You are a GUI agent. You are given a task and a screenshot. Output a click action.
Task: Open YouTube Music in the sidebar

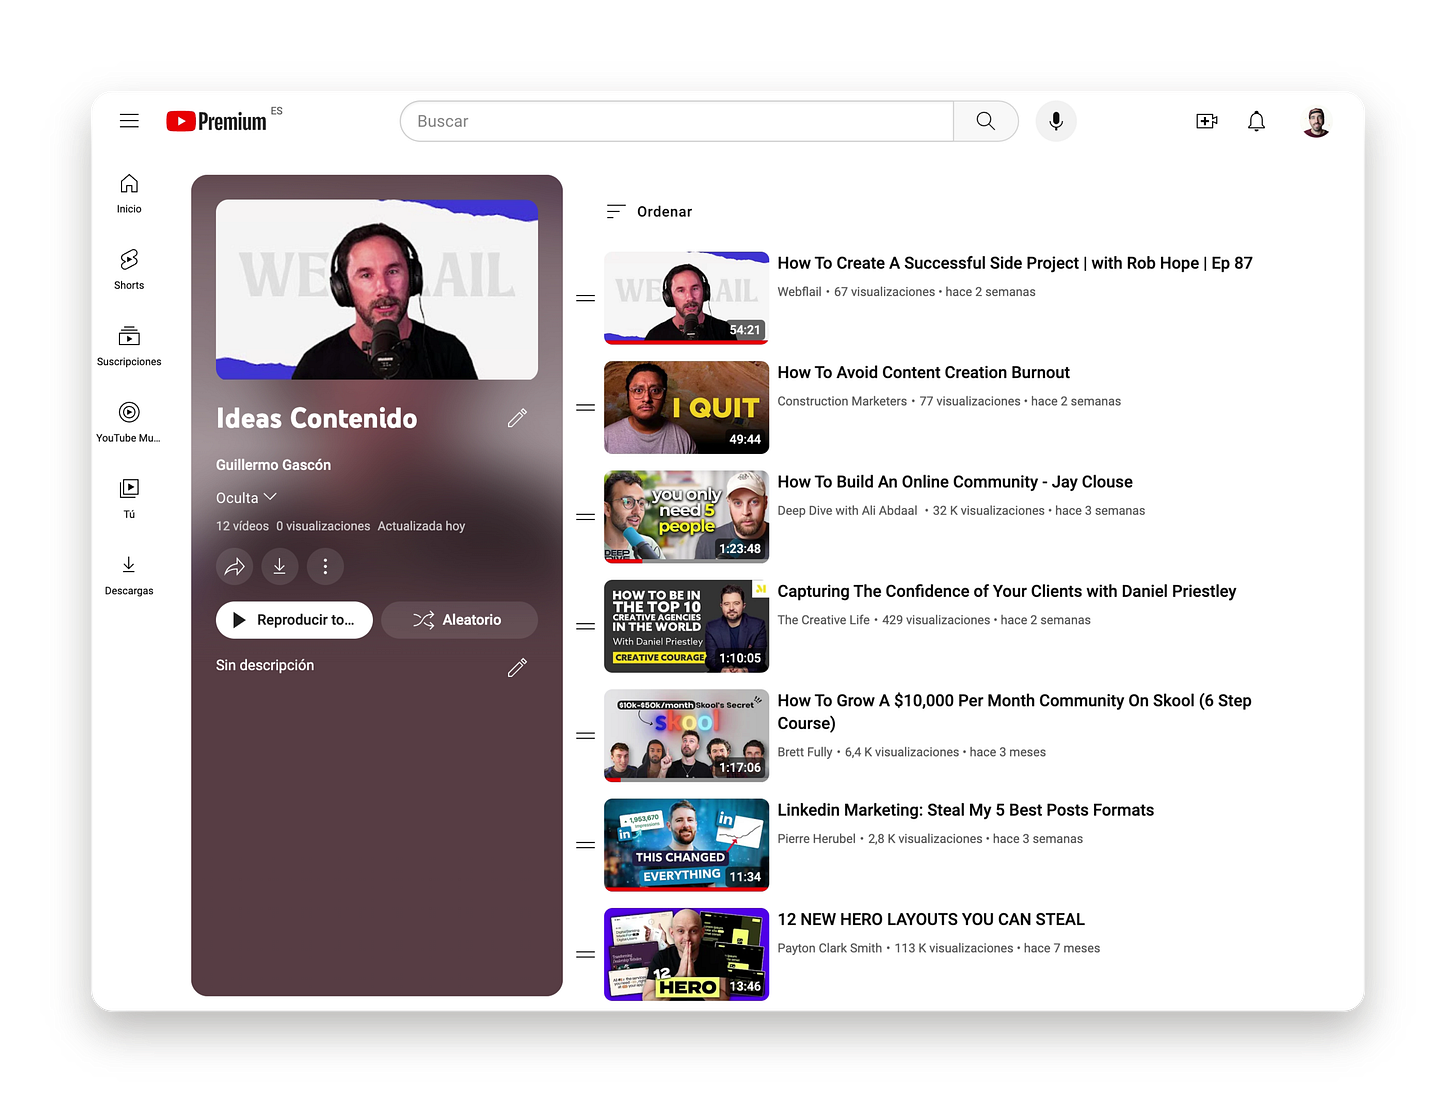[x=129, y=423]
